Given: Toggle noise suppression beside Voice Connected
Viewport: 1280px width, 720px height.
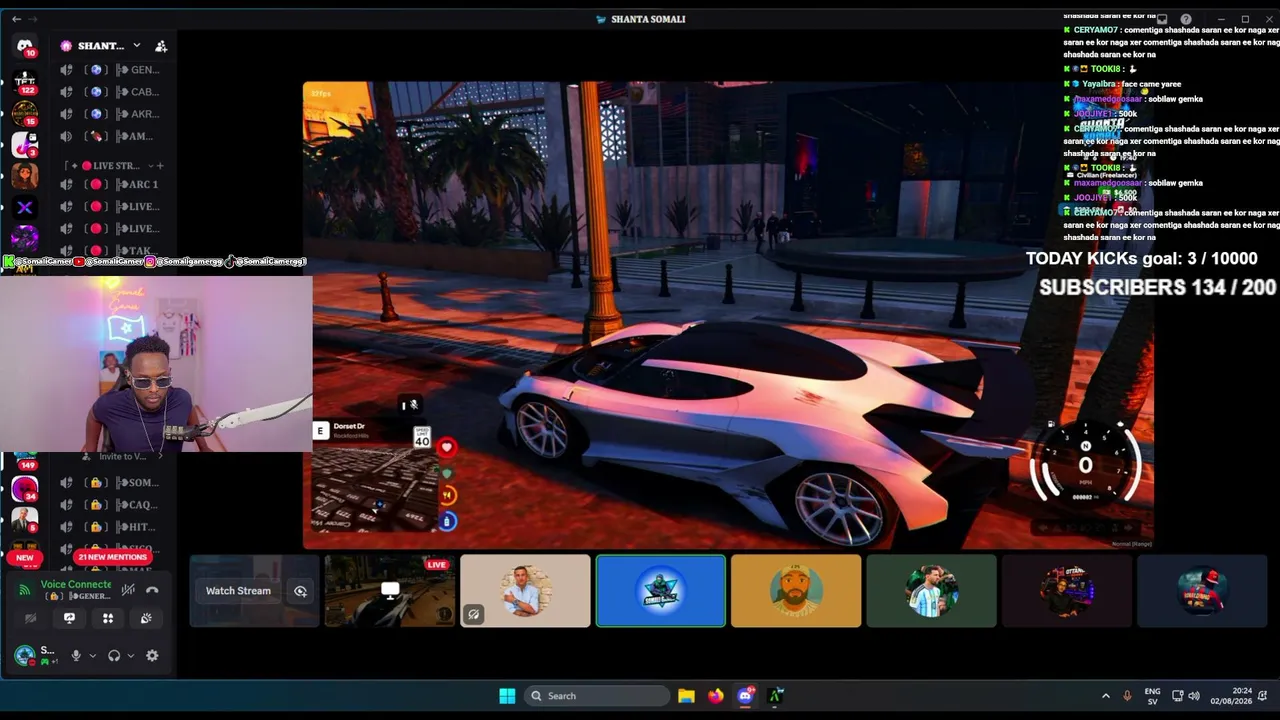Looking at the screenshot, I should pos(128,590).
